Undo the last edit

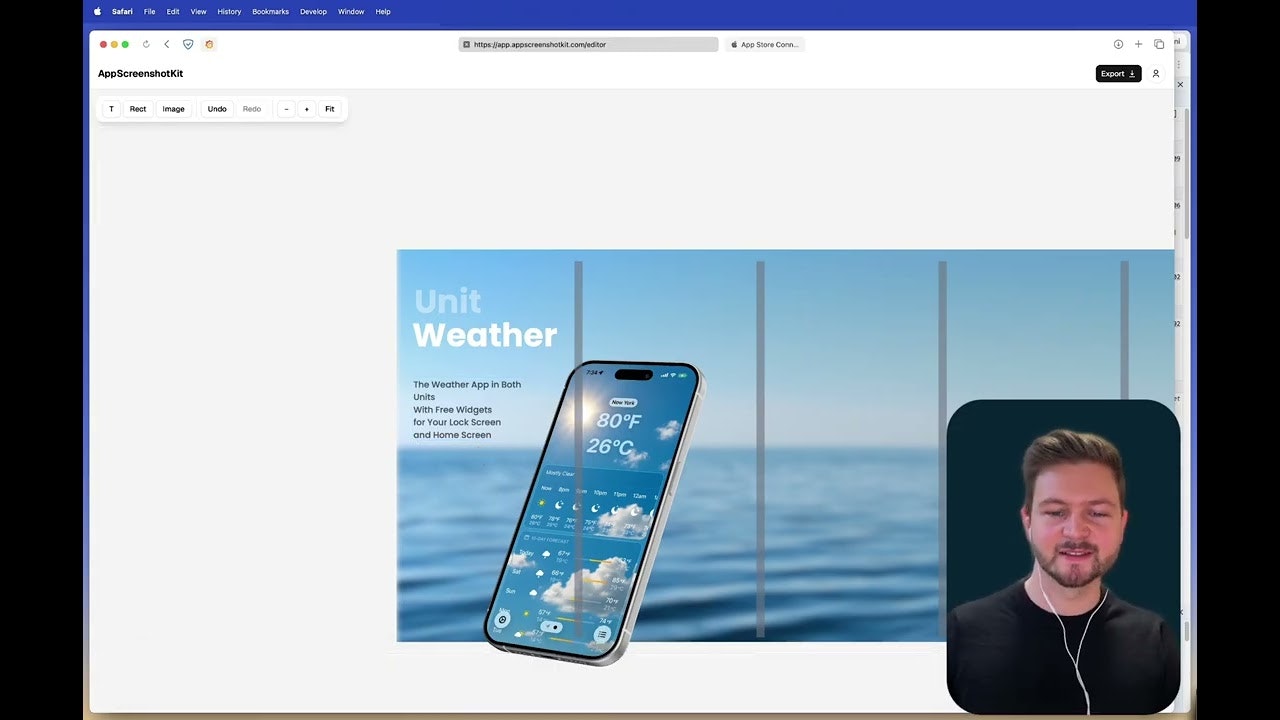[x=217, y=108]
